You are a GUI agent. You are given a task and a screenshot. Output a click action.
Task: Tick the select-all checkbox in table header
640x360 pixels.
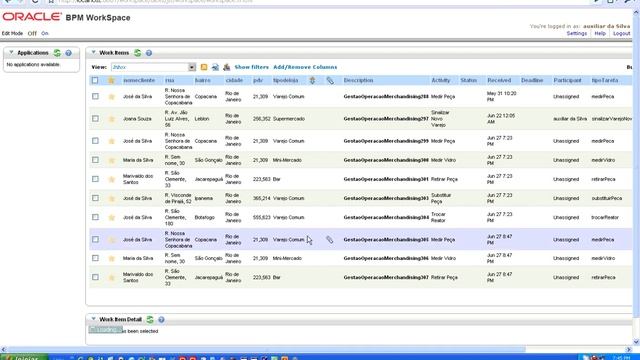pos(95,80)
